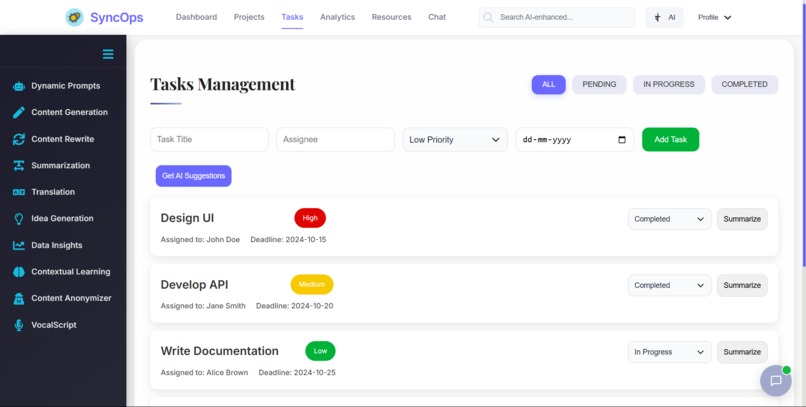
Task: Open the Analytics nav item
Action: pyautogui.click(x=337, y=17)
